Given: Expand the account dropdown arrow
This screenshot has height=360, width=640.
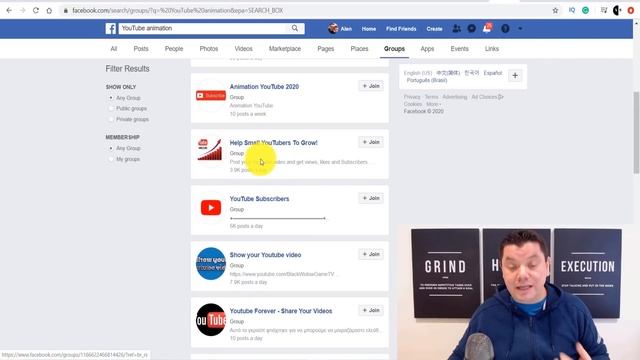Looking at the screenshot, I should (520, 29).
